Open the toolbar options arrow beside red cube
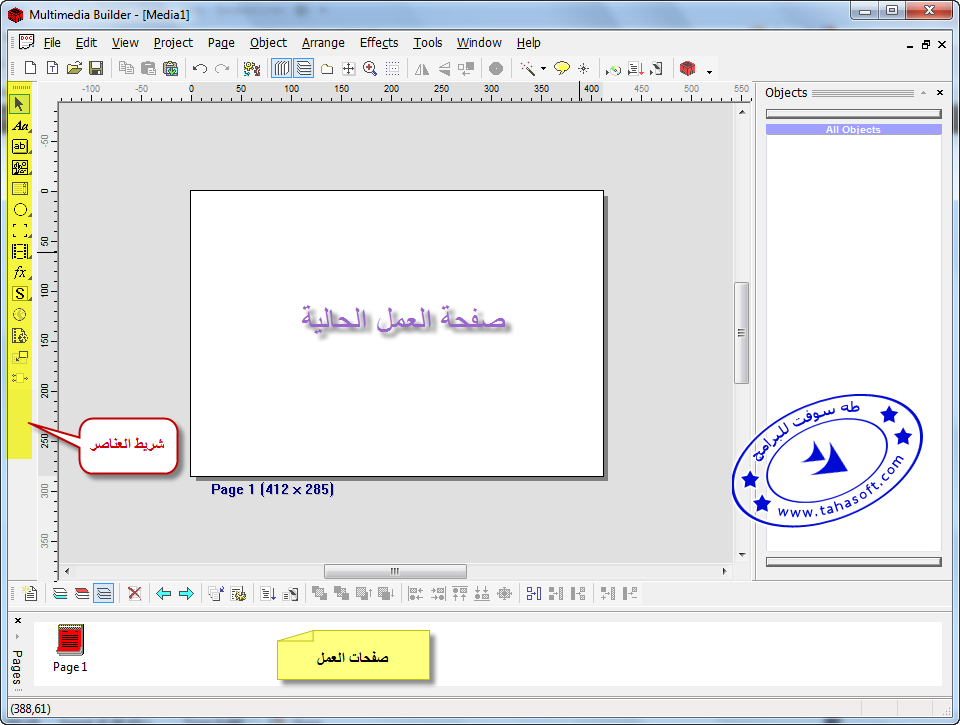The width and height of the screenshot is (960, 725). 709,71
